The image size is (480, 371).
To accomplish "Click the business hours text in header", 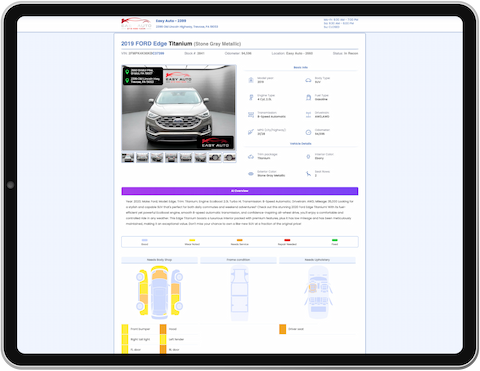I will pyautogui.click(x=341, y=23).
